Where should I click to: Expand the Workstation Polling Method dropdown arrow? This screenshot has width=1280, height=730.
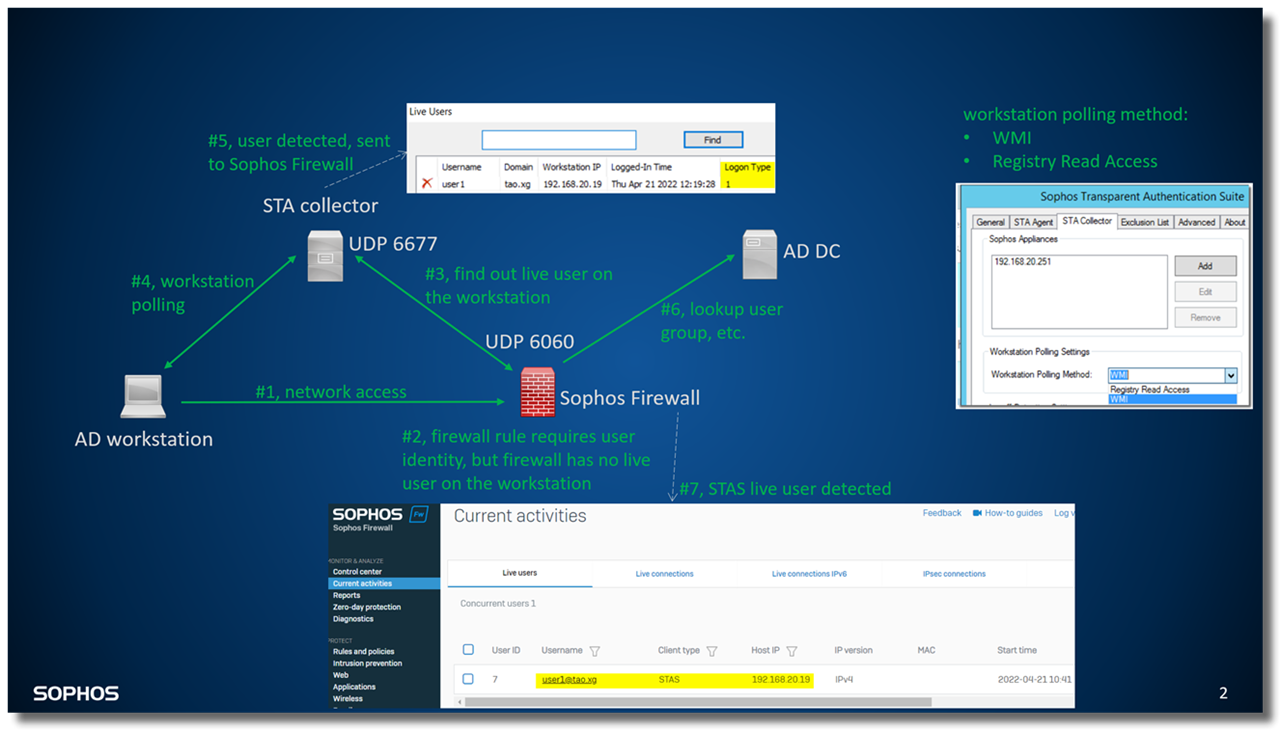(x=1231, y=376)
